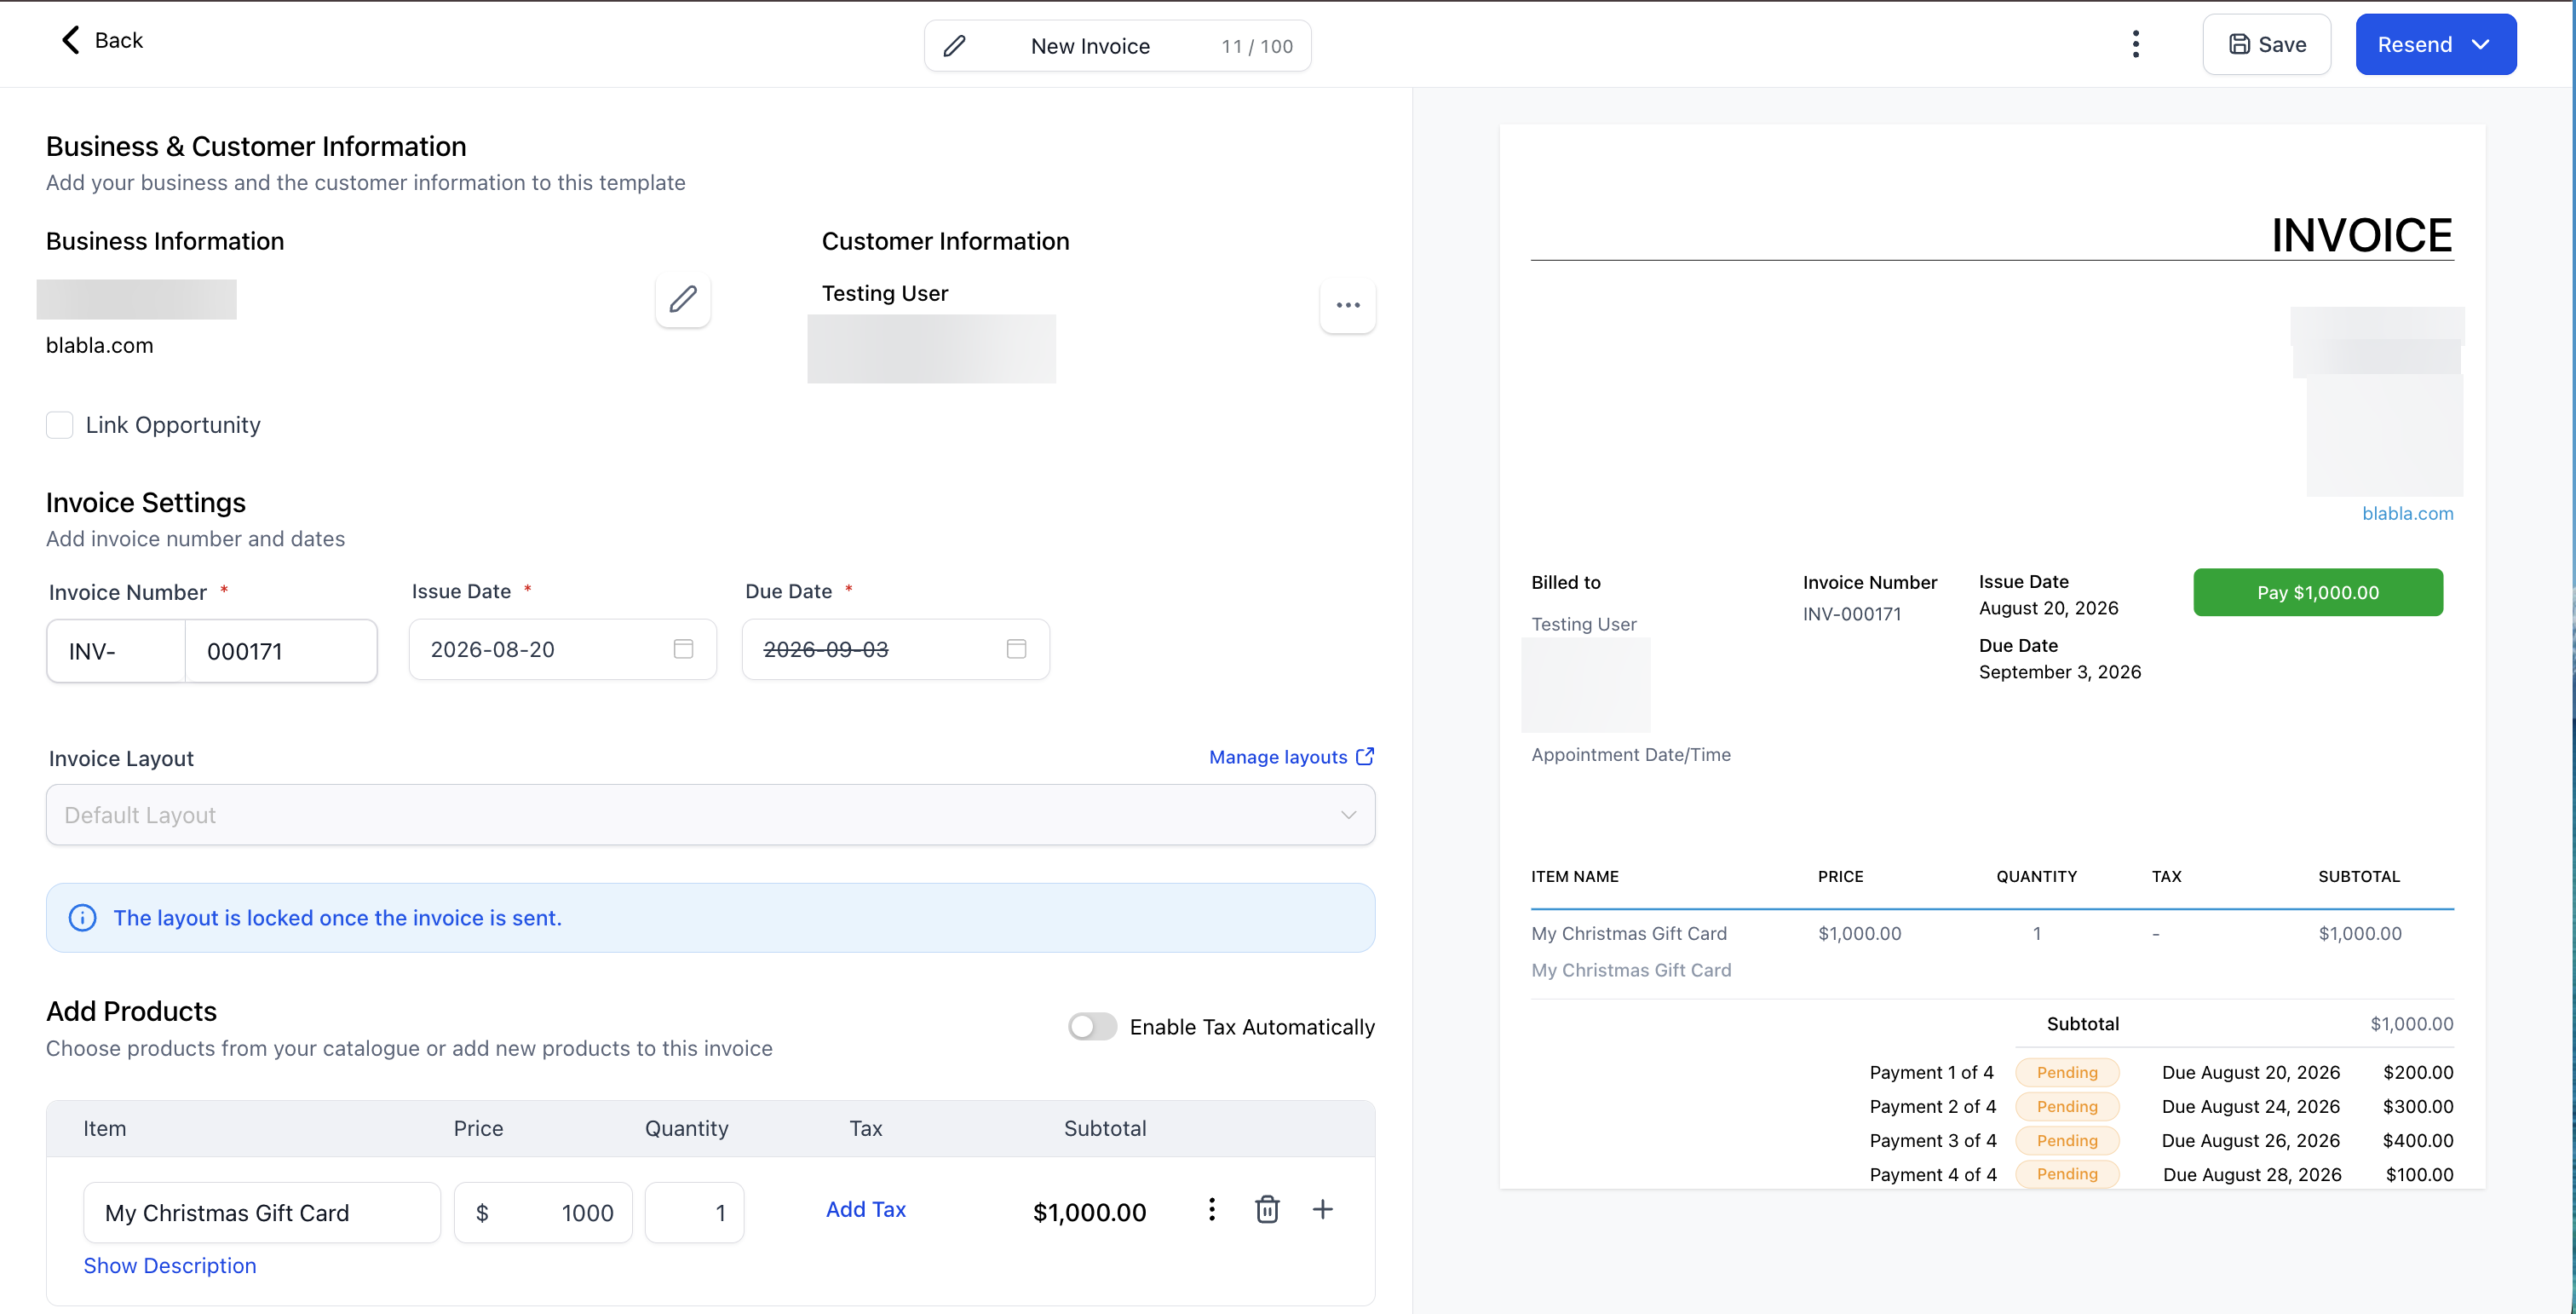Click the Due Date field 2026-09-03
This screenshot has height=1314, width=2576.
tap(895, 649)
